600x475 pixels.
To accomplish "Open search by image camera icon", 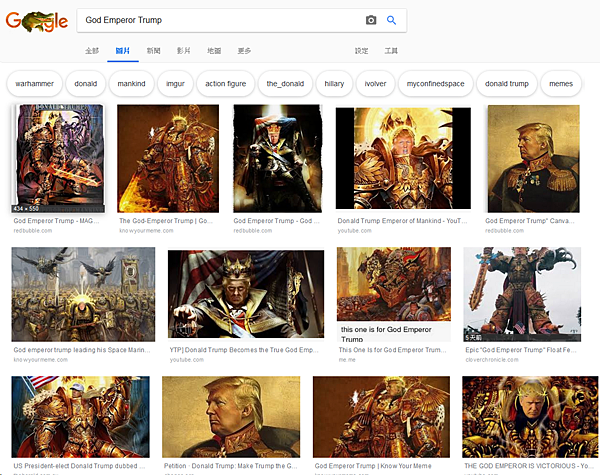I will coord(371,20).
